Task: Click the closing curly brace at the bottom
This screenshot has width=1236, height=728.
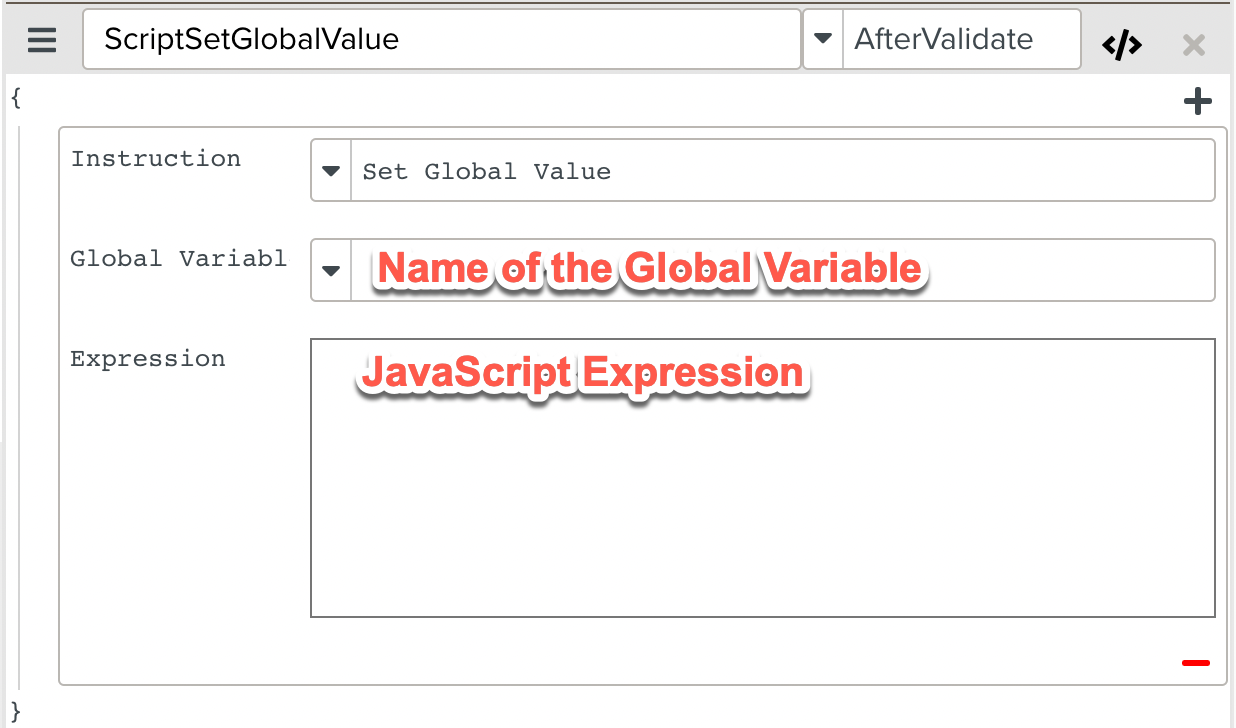Action: tap(14, 710)
